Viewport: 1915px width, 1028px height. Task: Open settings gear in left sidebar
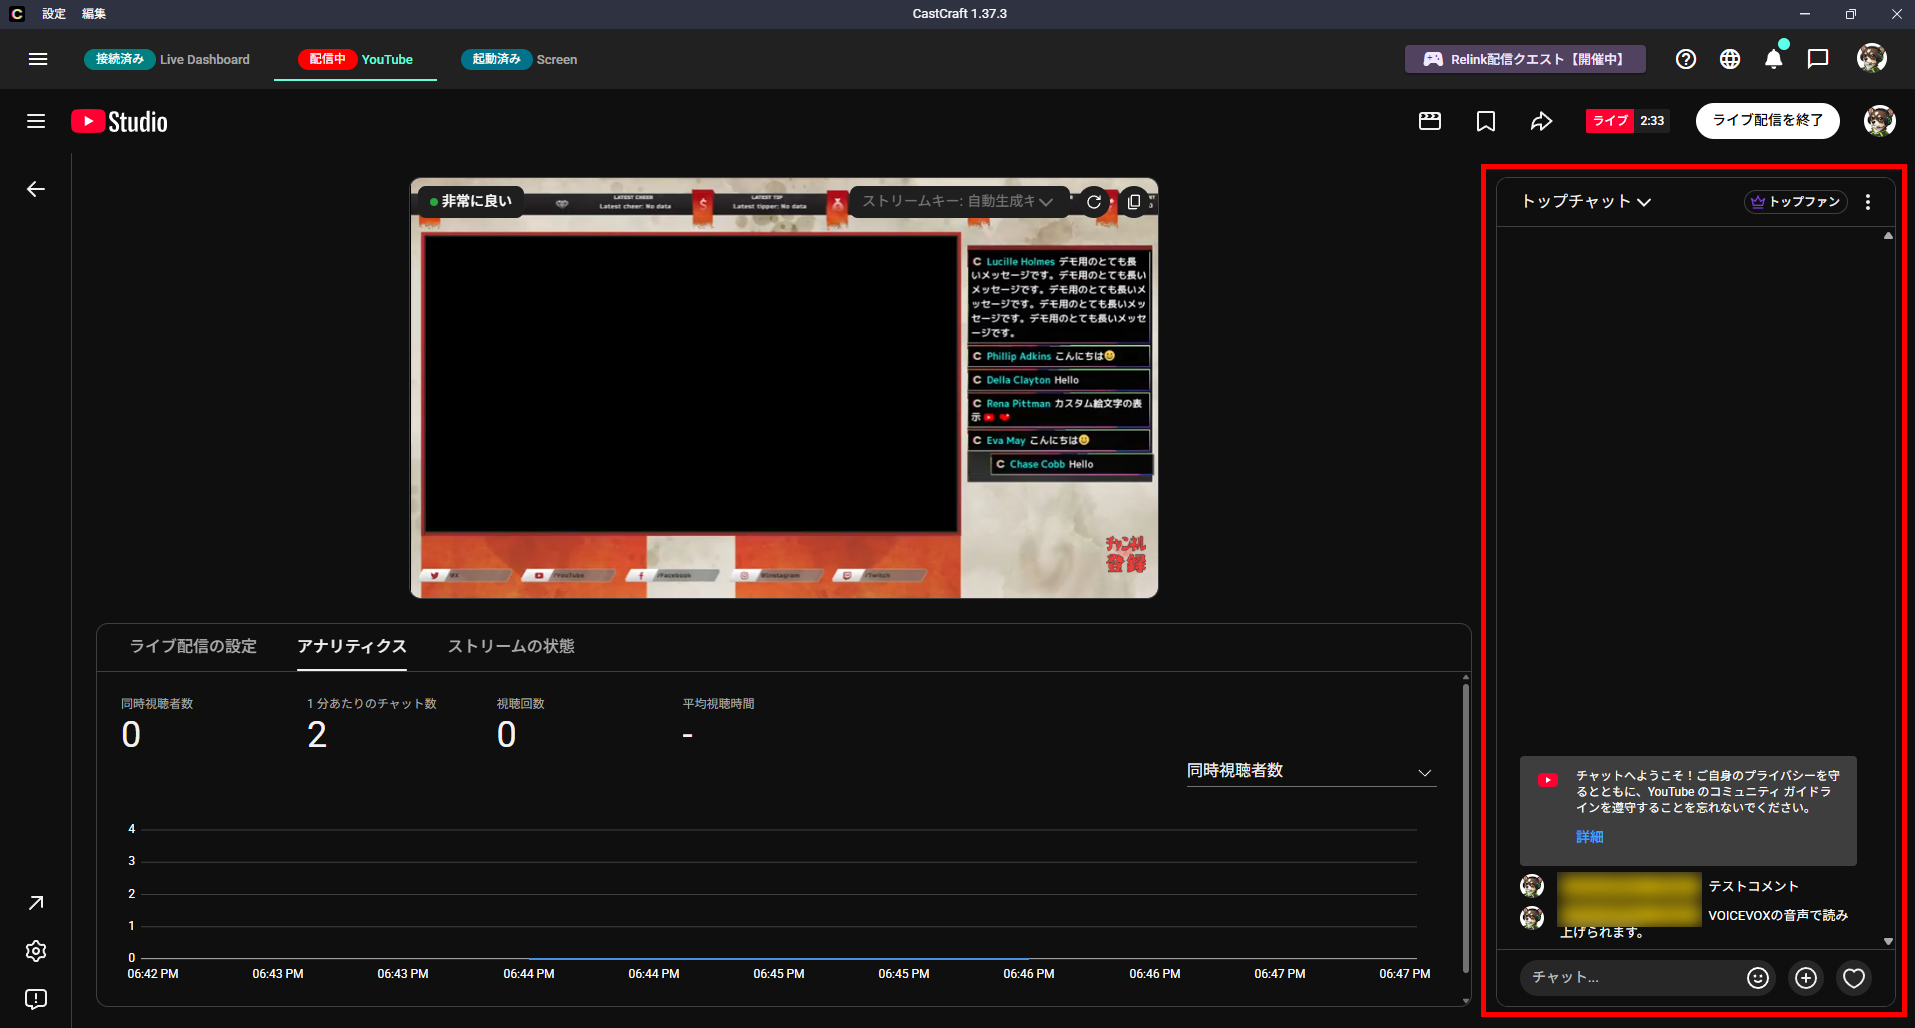[36, 951]
